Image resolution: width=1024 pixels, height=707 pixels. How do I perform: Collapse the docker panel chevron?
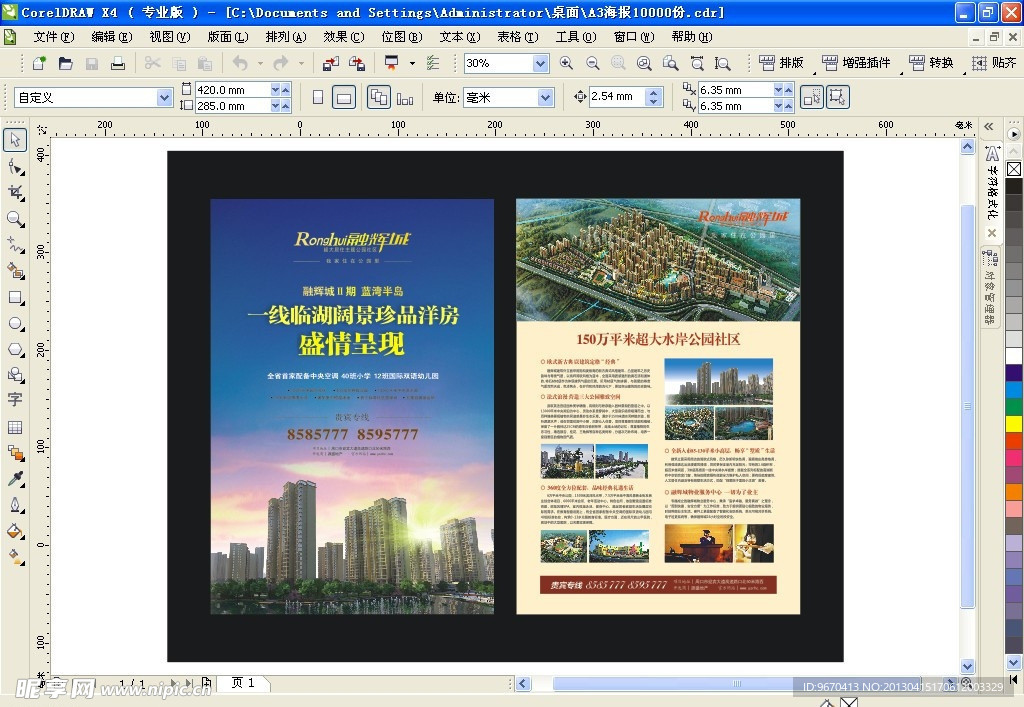tap(989, 127)
